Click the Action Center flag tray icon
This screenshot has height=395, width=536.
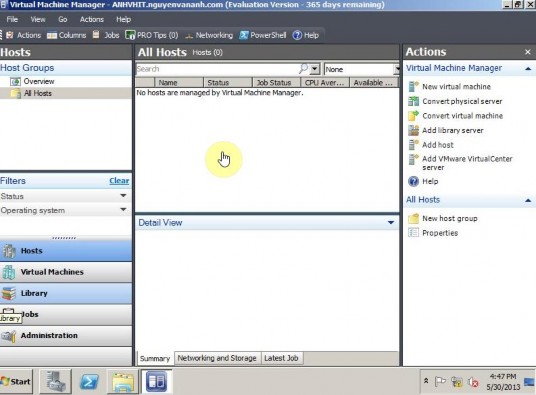pyautogui.click(x=440, y=382)
